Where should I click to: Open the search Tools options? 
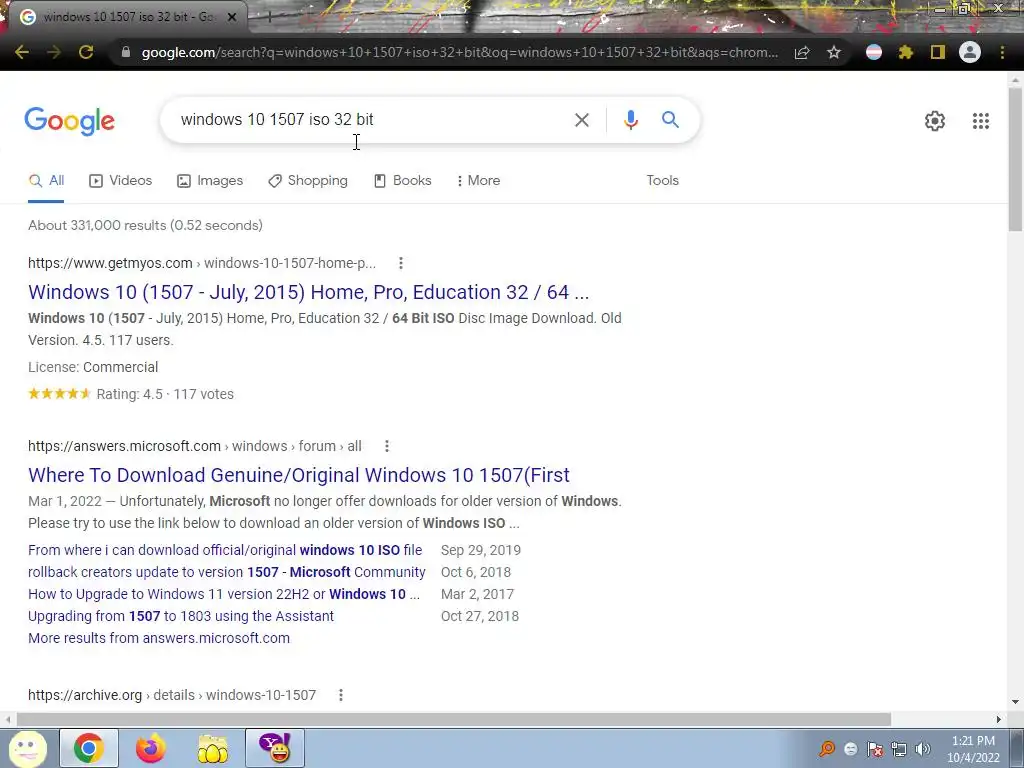coord(662,180)
